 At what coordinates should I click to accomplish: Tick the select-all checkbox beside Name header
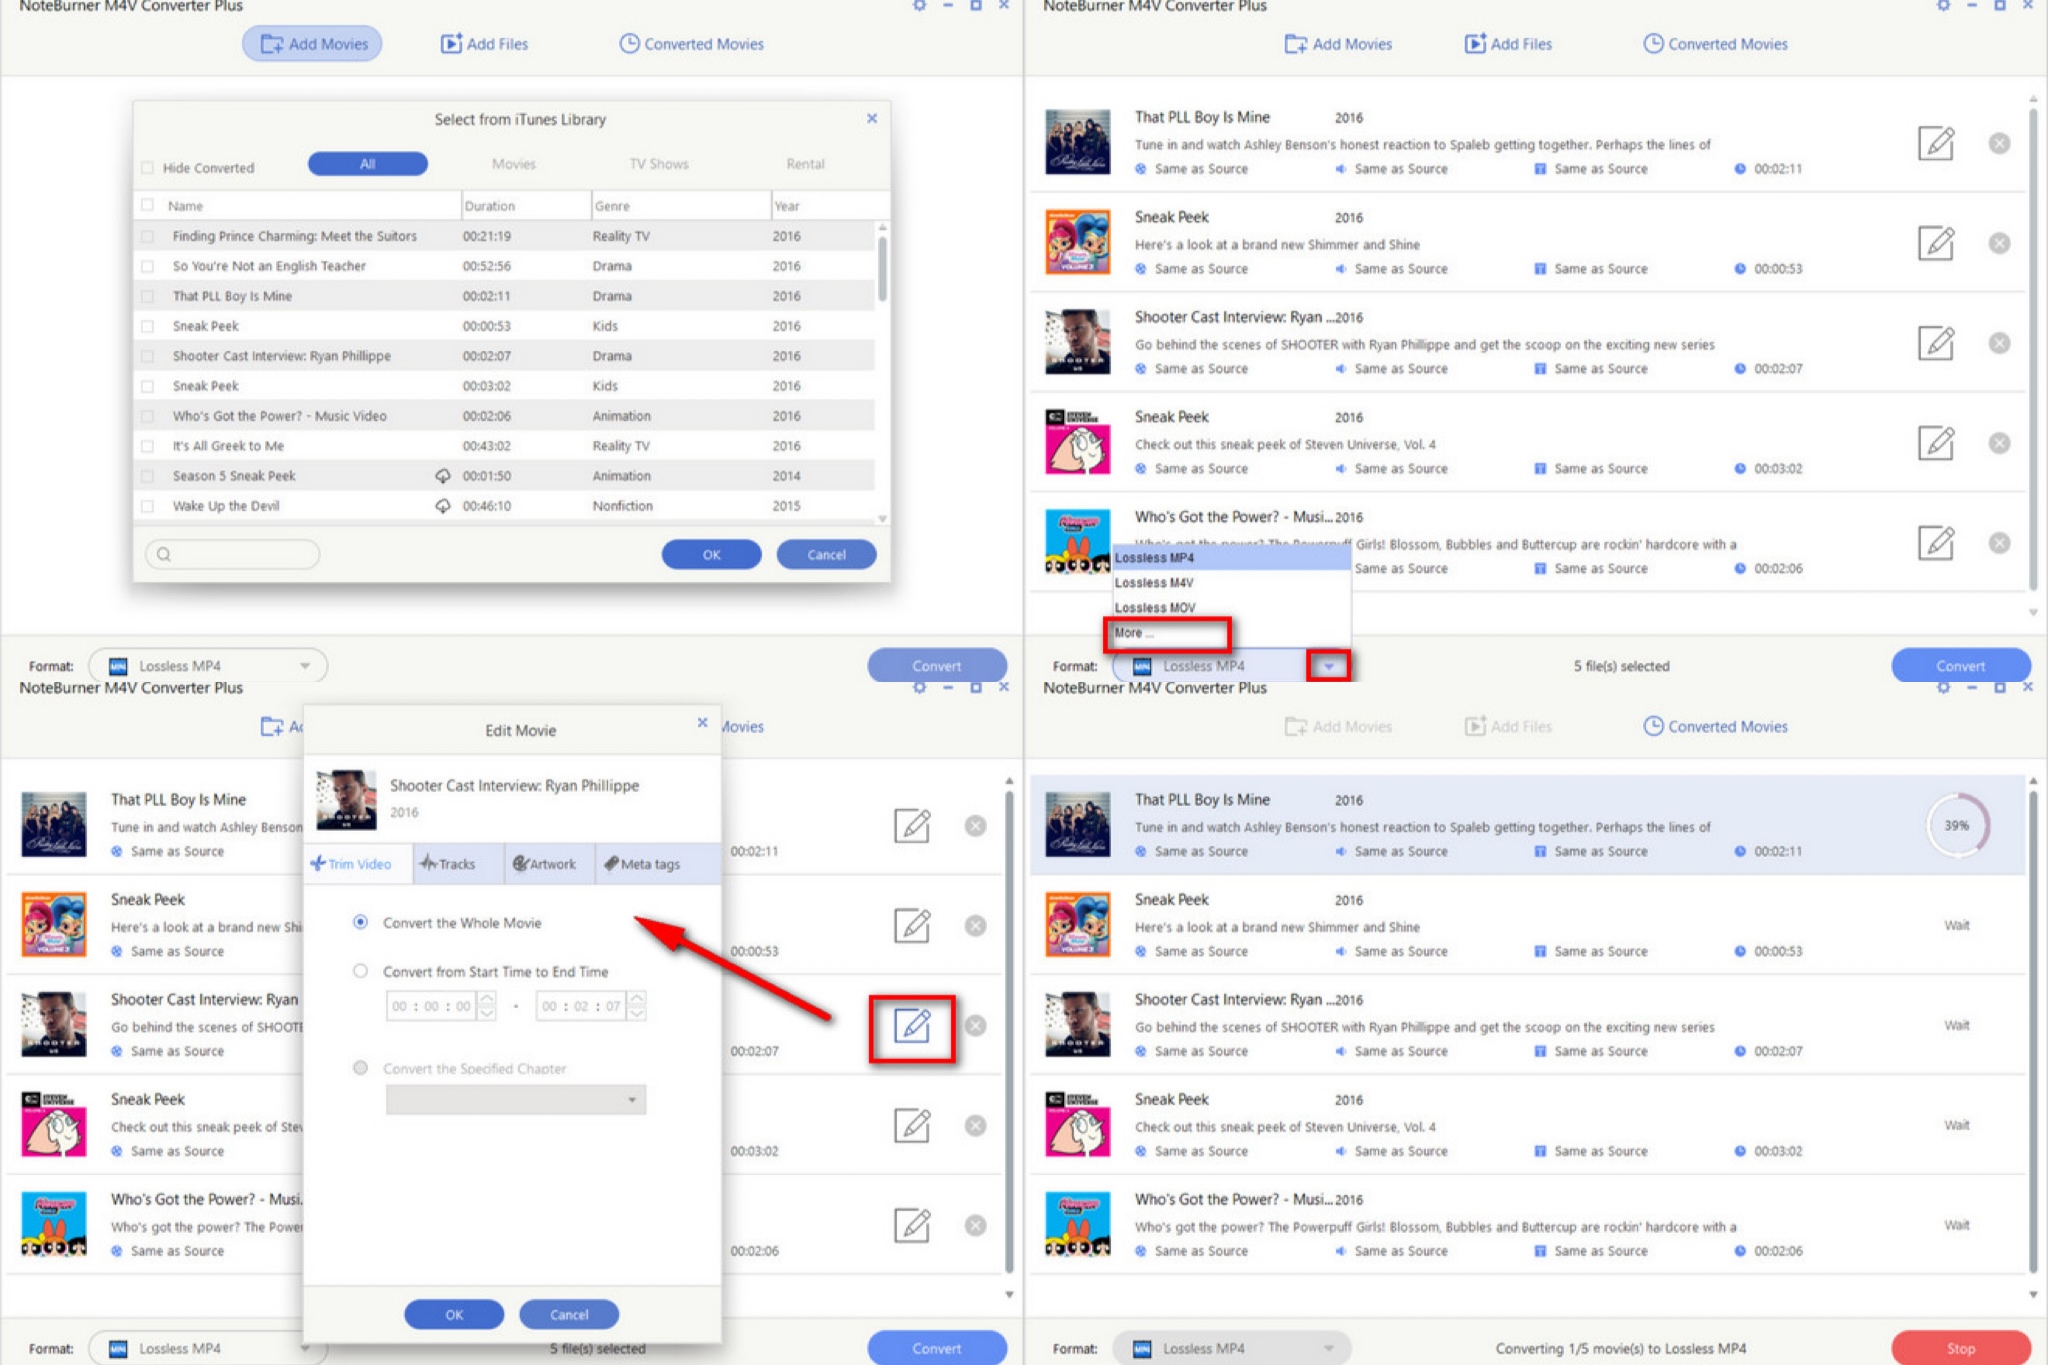pyautogui.click(x=148, y=205)
